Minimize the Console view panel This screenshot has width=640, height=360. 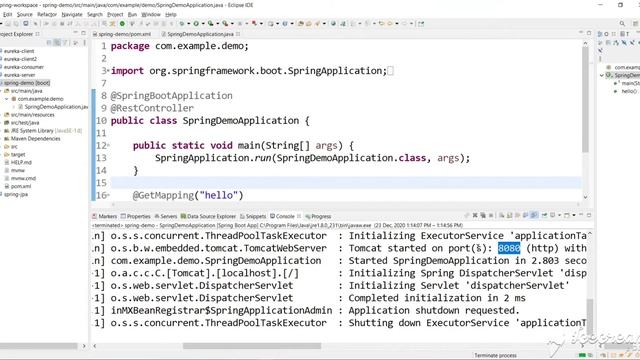coord(581,215)
